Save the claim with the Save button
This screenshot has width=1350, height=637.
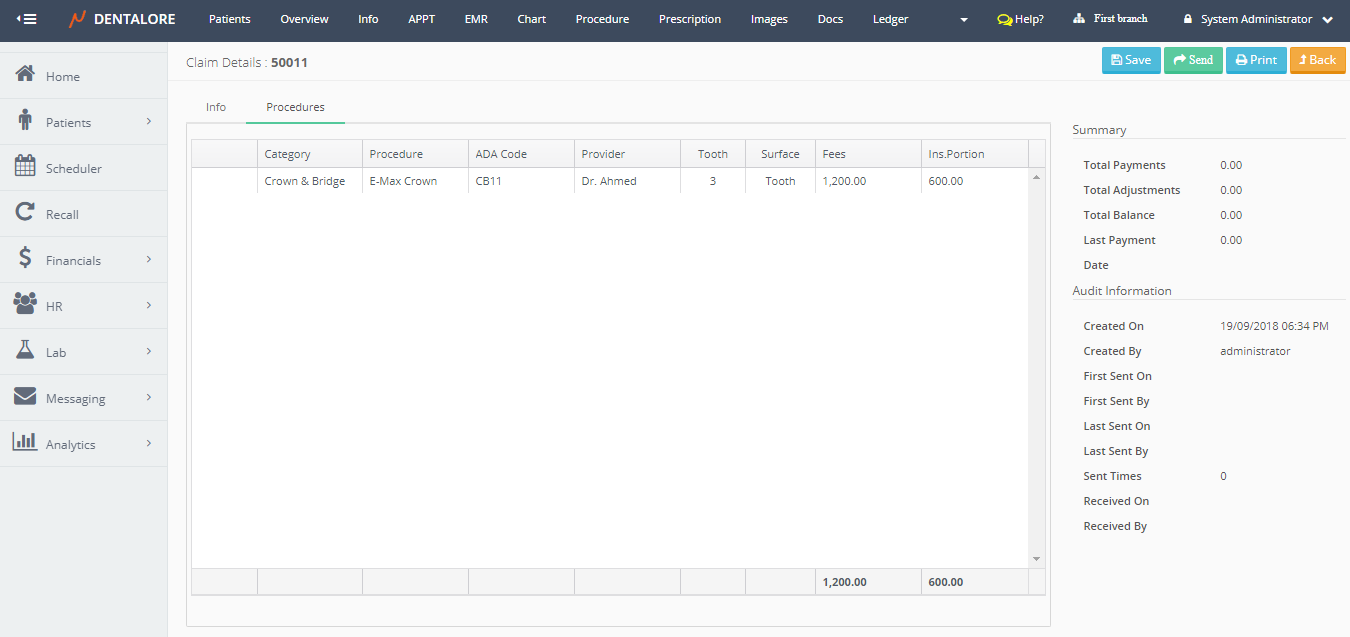coord(1131,60)
